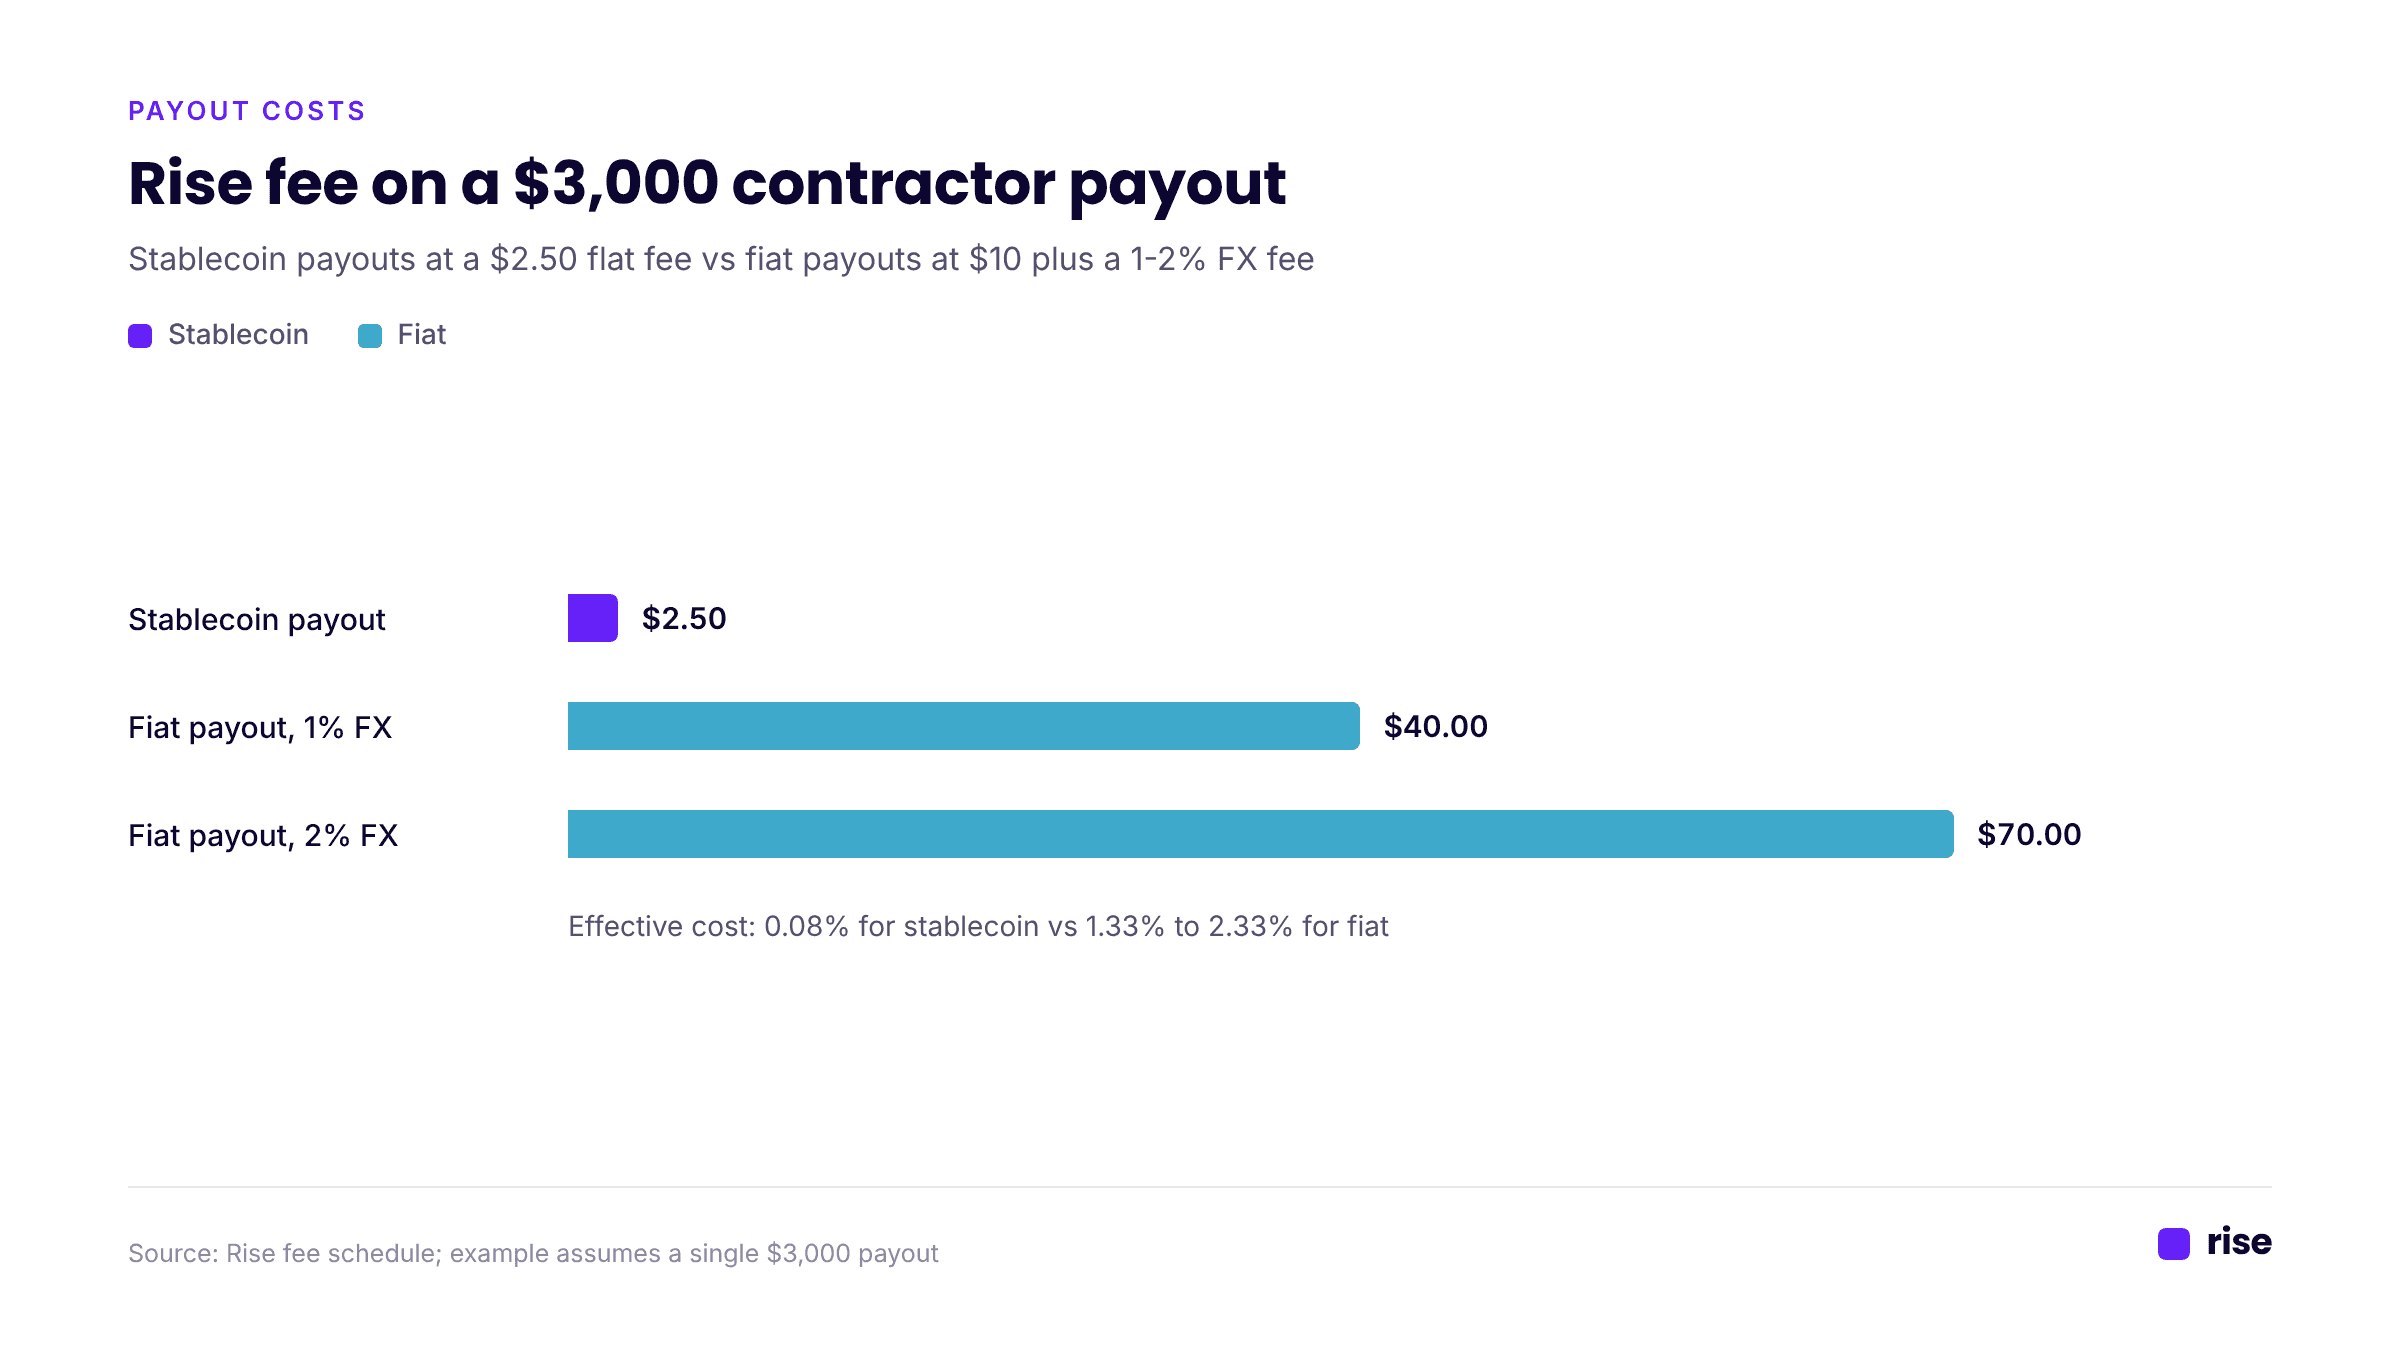Click the $2.50 value label
The width and height of the screenshot is (2400, 1350).
pyautogui.click(x=684, y=618)
